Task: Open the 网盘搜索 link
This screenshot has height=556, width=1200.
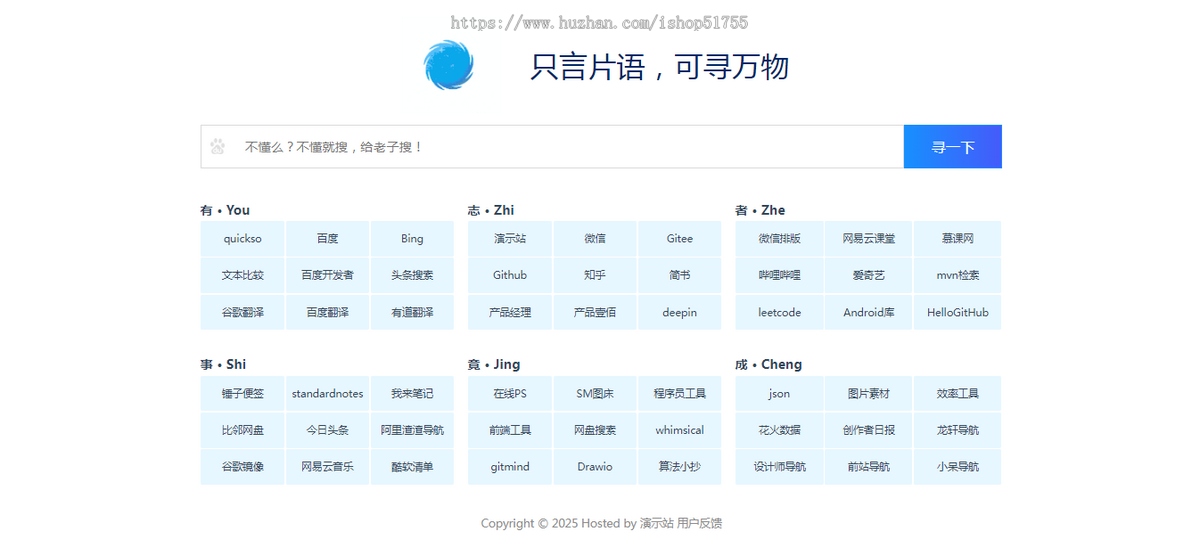Action: [x=595, y=430]
